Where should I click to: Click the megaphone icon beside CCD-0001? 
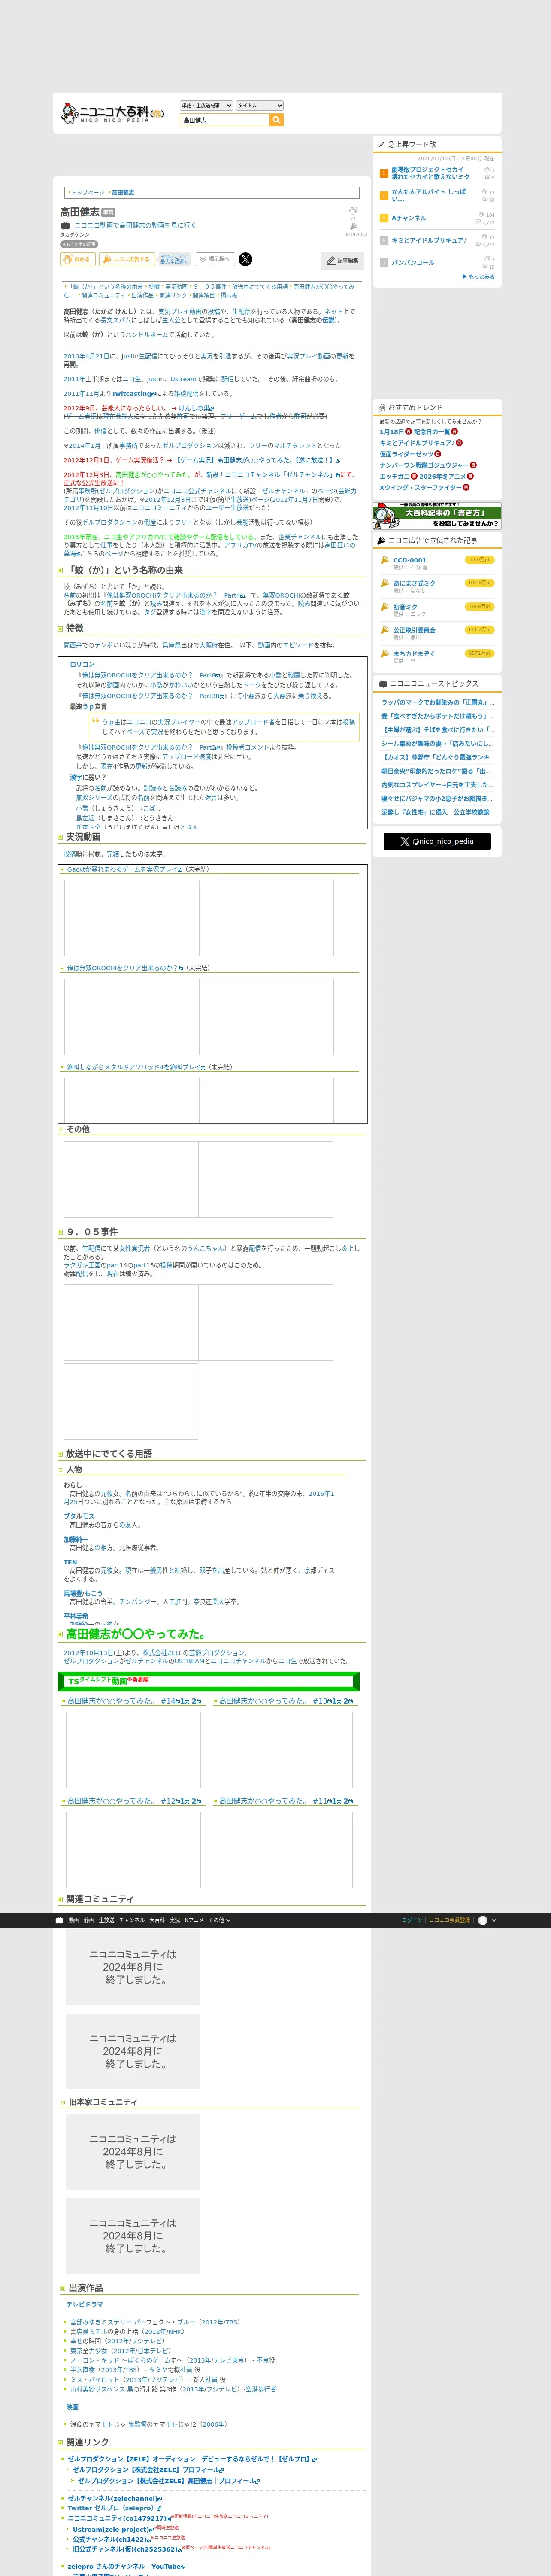385,560
